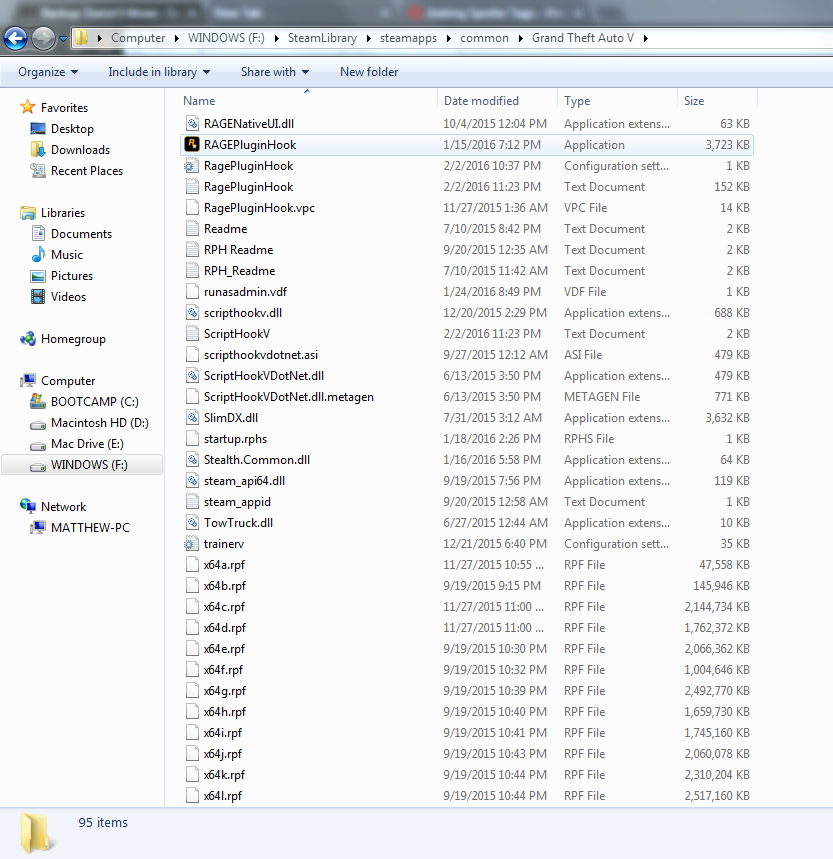Image resolution: width=833 pixels, height=859 pixels.
Task: Expand breadcrumb arrow after Computer
Action: tap(176, 38)
